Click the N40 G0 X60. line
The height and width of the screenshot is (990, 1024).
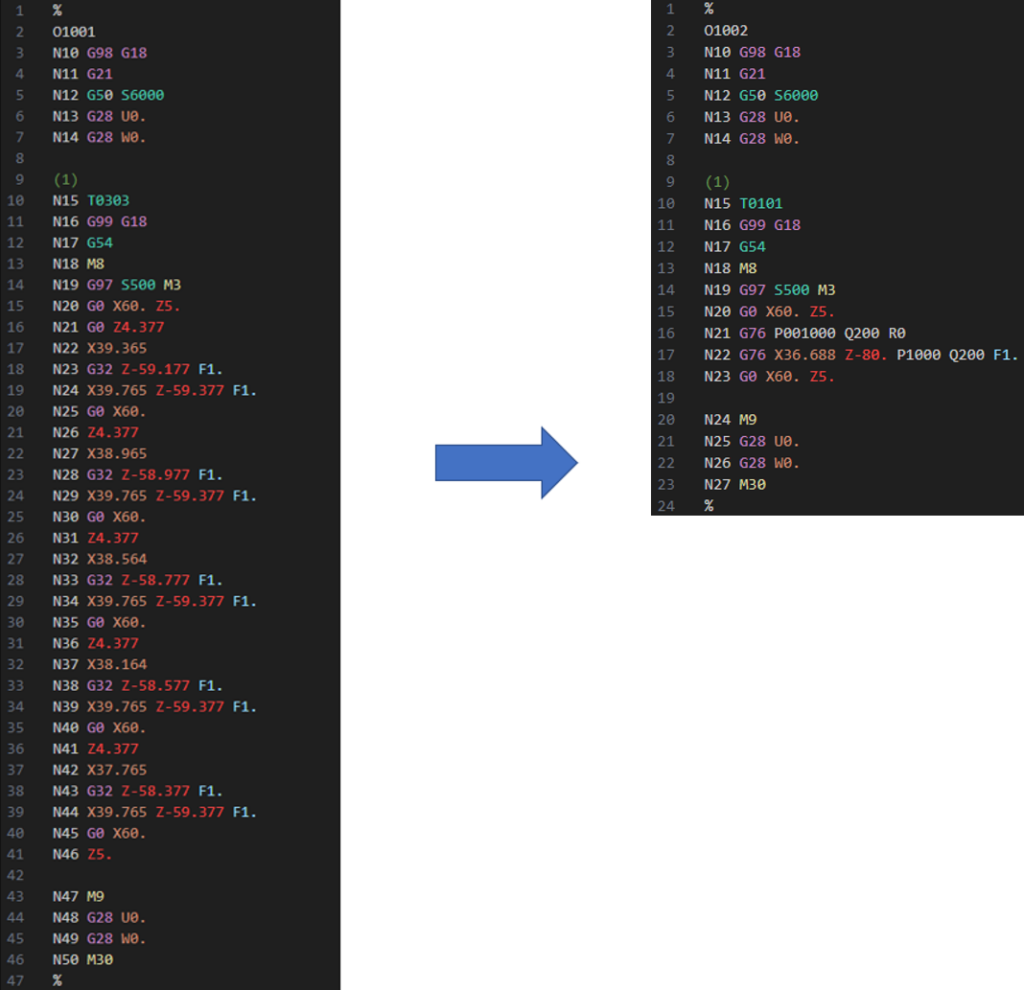tap(99, 727)
